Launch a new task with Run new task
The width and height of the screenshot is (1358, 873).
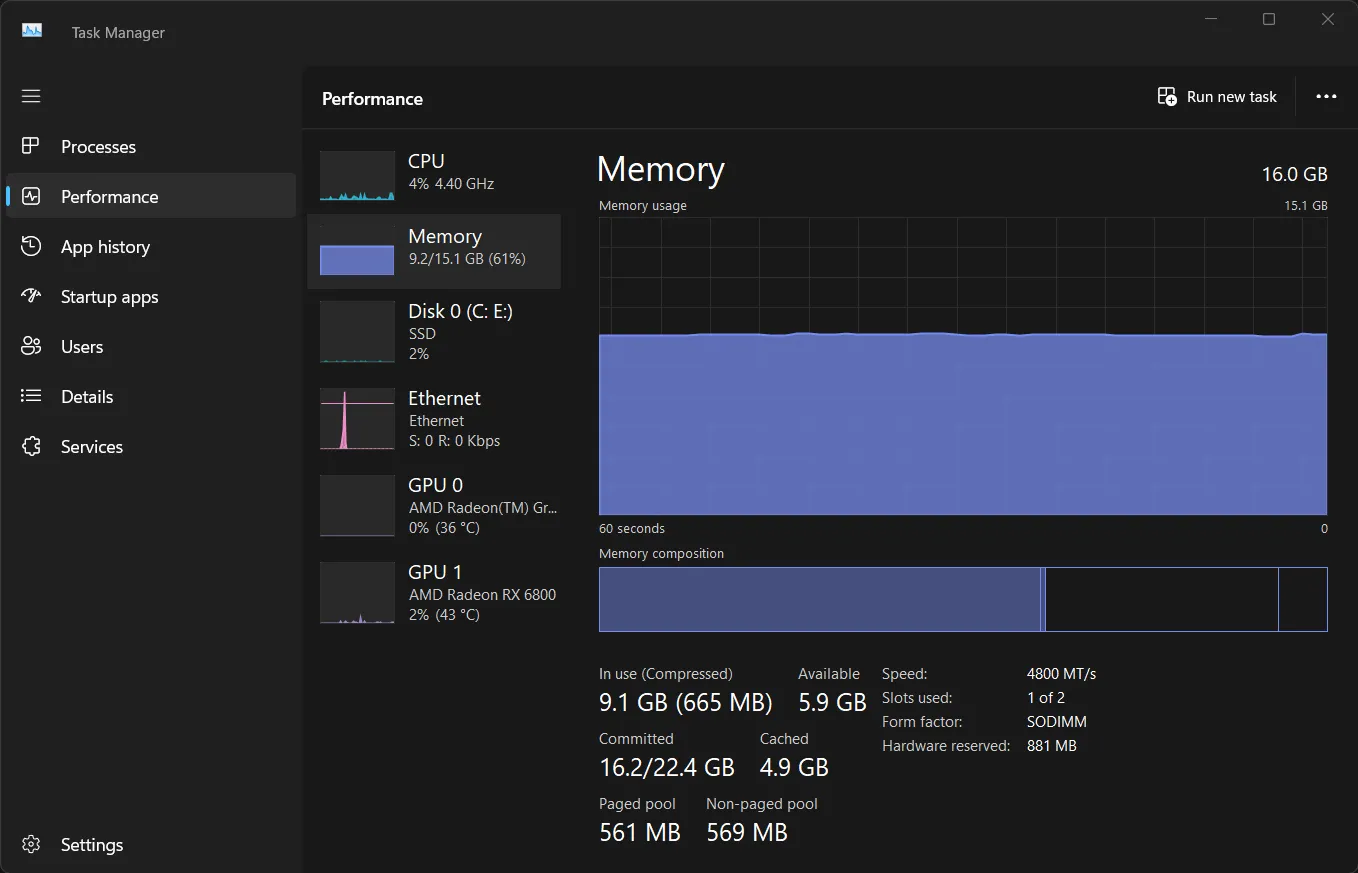(x=1216, y=96)
